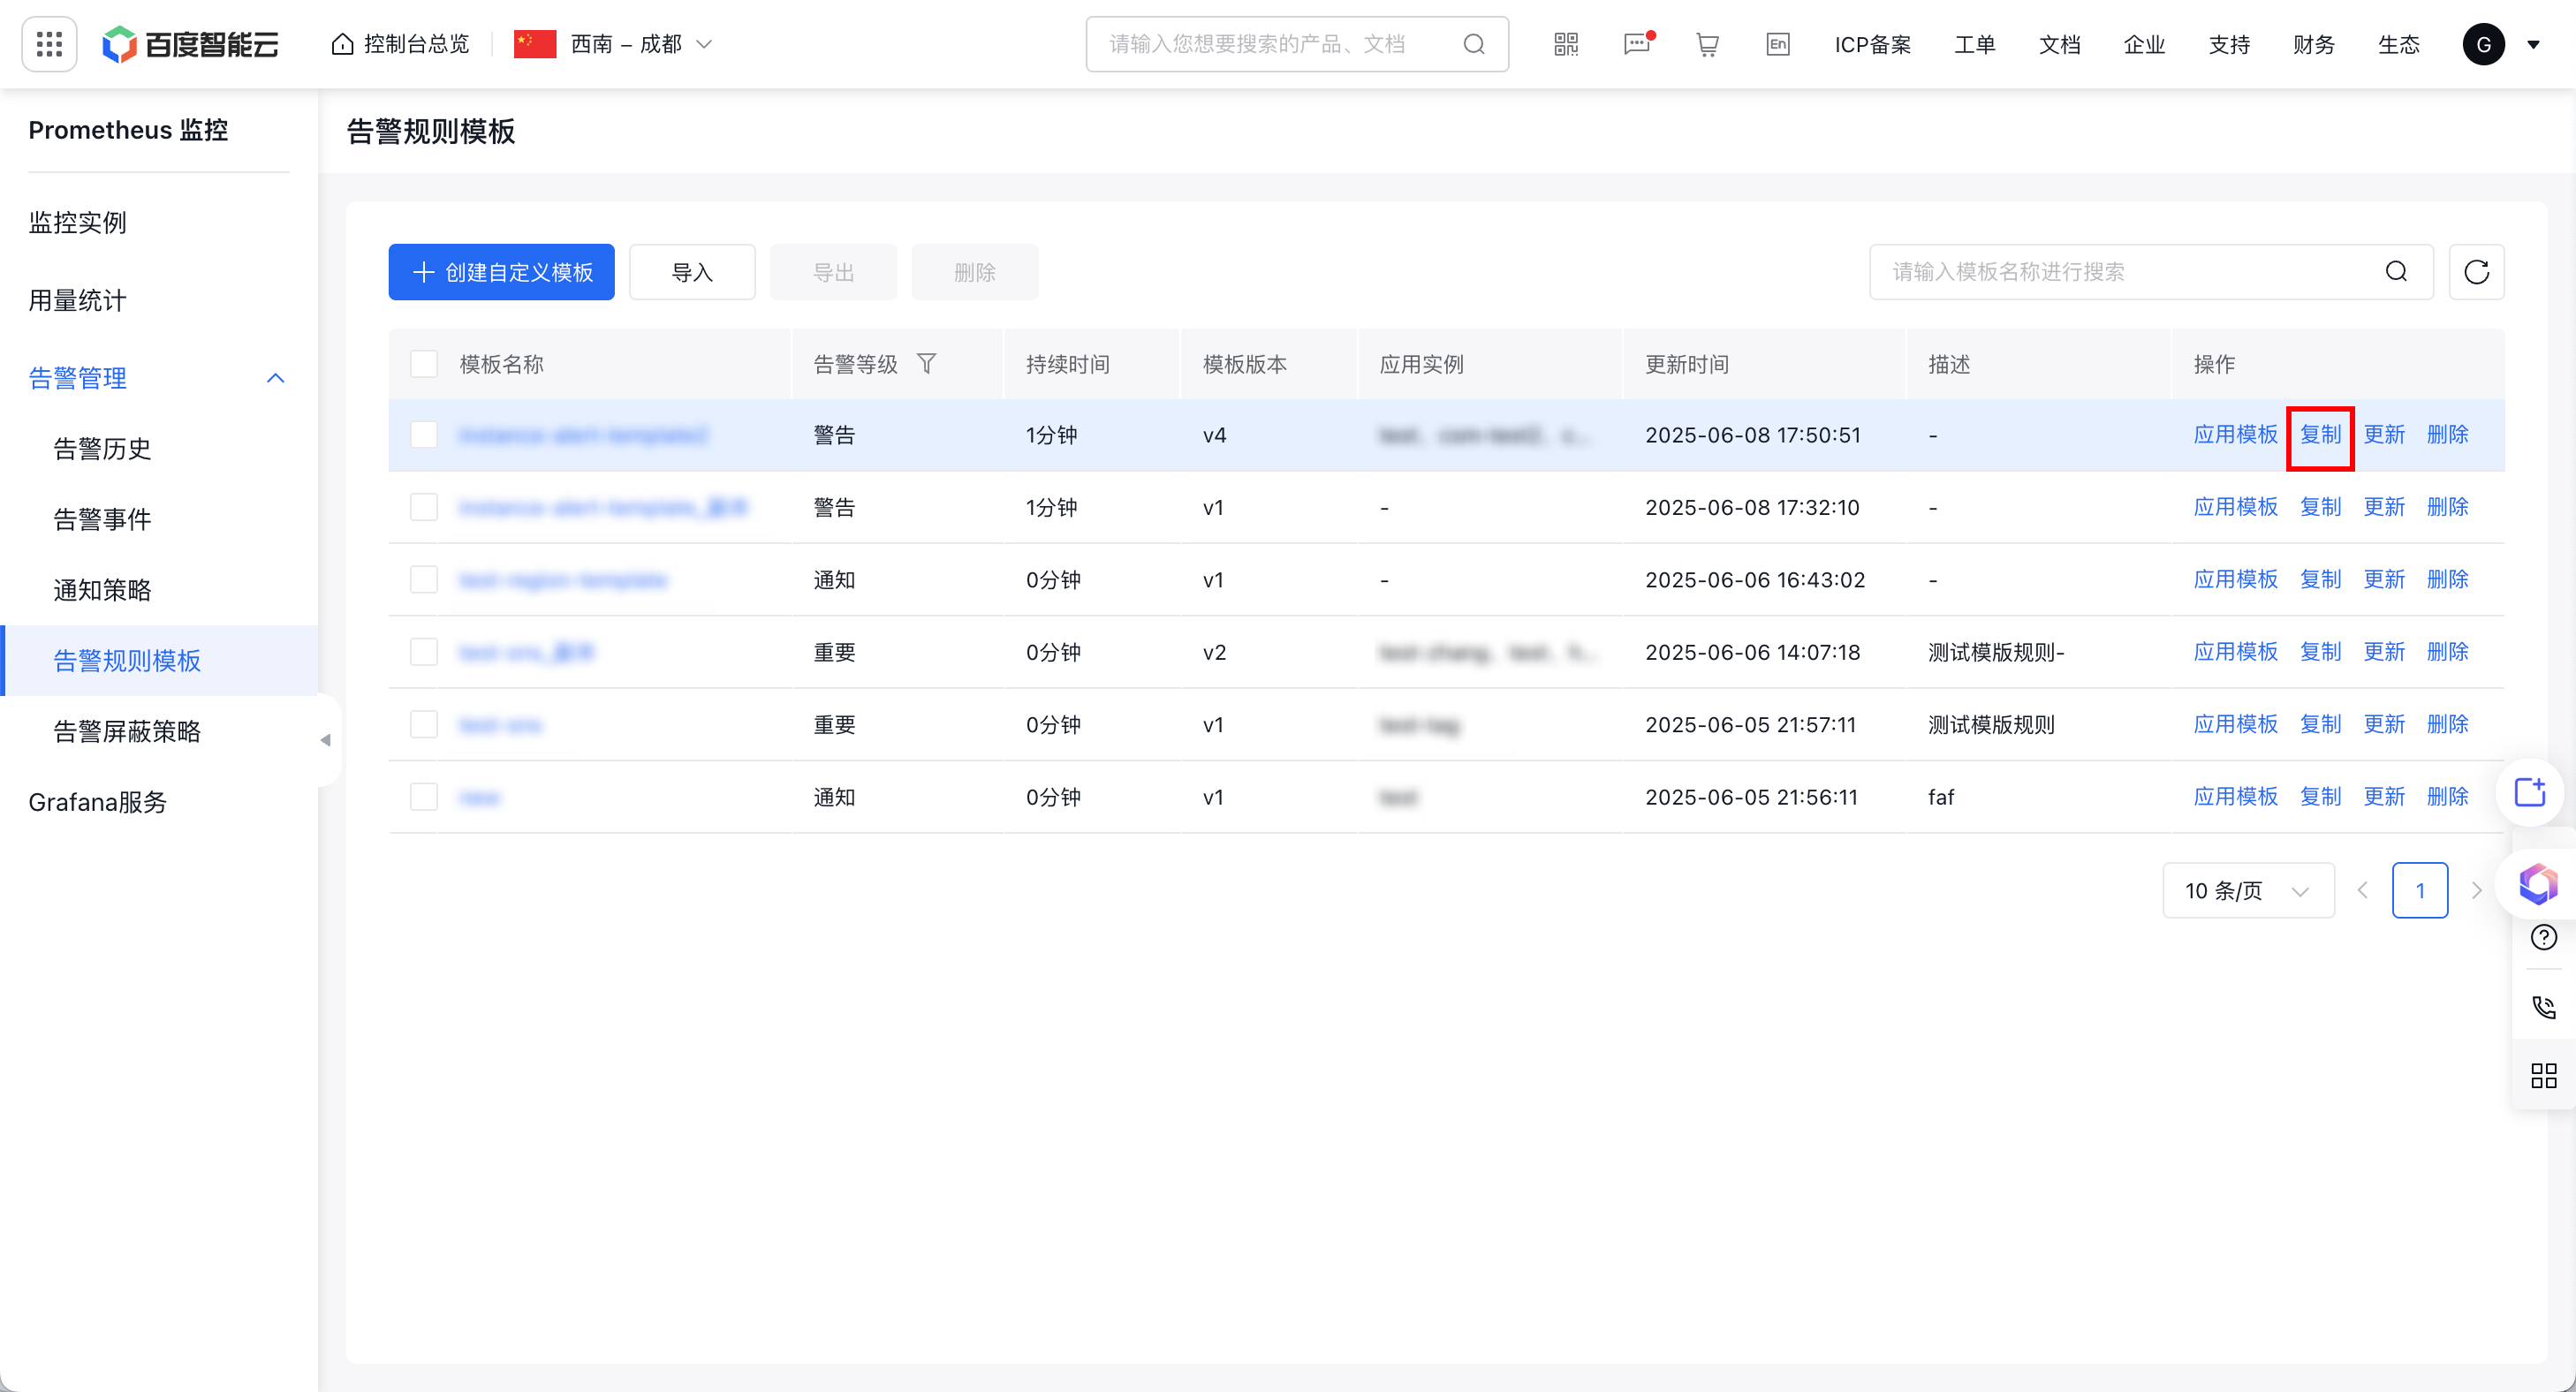This screenshot has height=1392, width=2576.
Task: Open the floating AI assistant icon
Action: point(2537,884)
